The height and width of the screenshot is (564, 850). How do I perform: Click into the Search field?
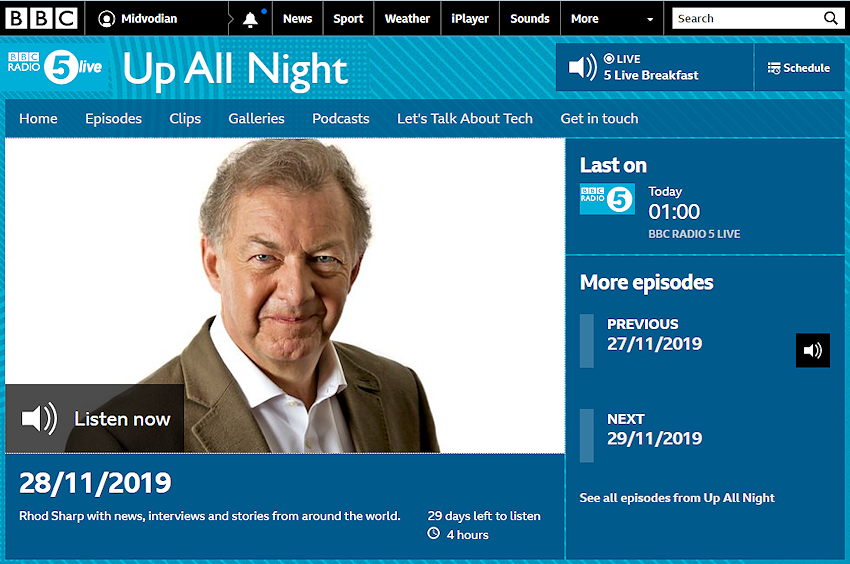pos(748,18)
